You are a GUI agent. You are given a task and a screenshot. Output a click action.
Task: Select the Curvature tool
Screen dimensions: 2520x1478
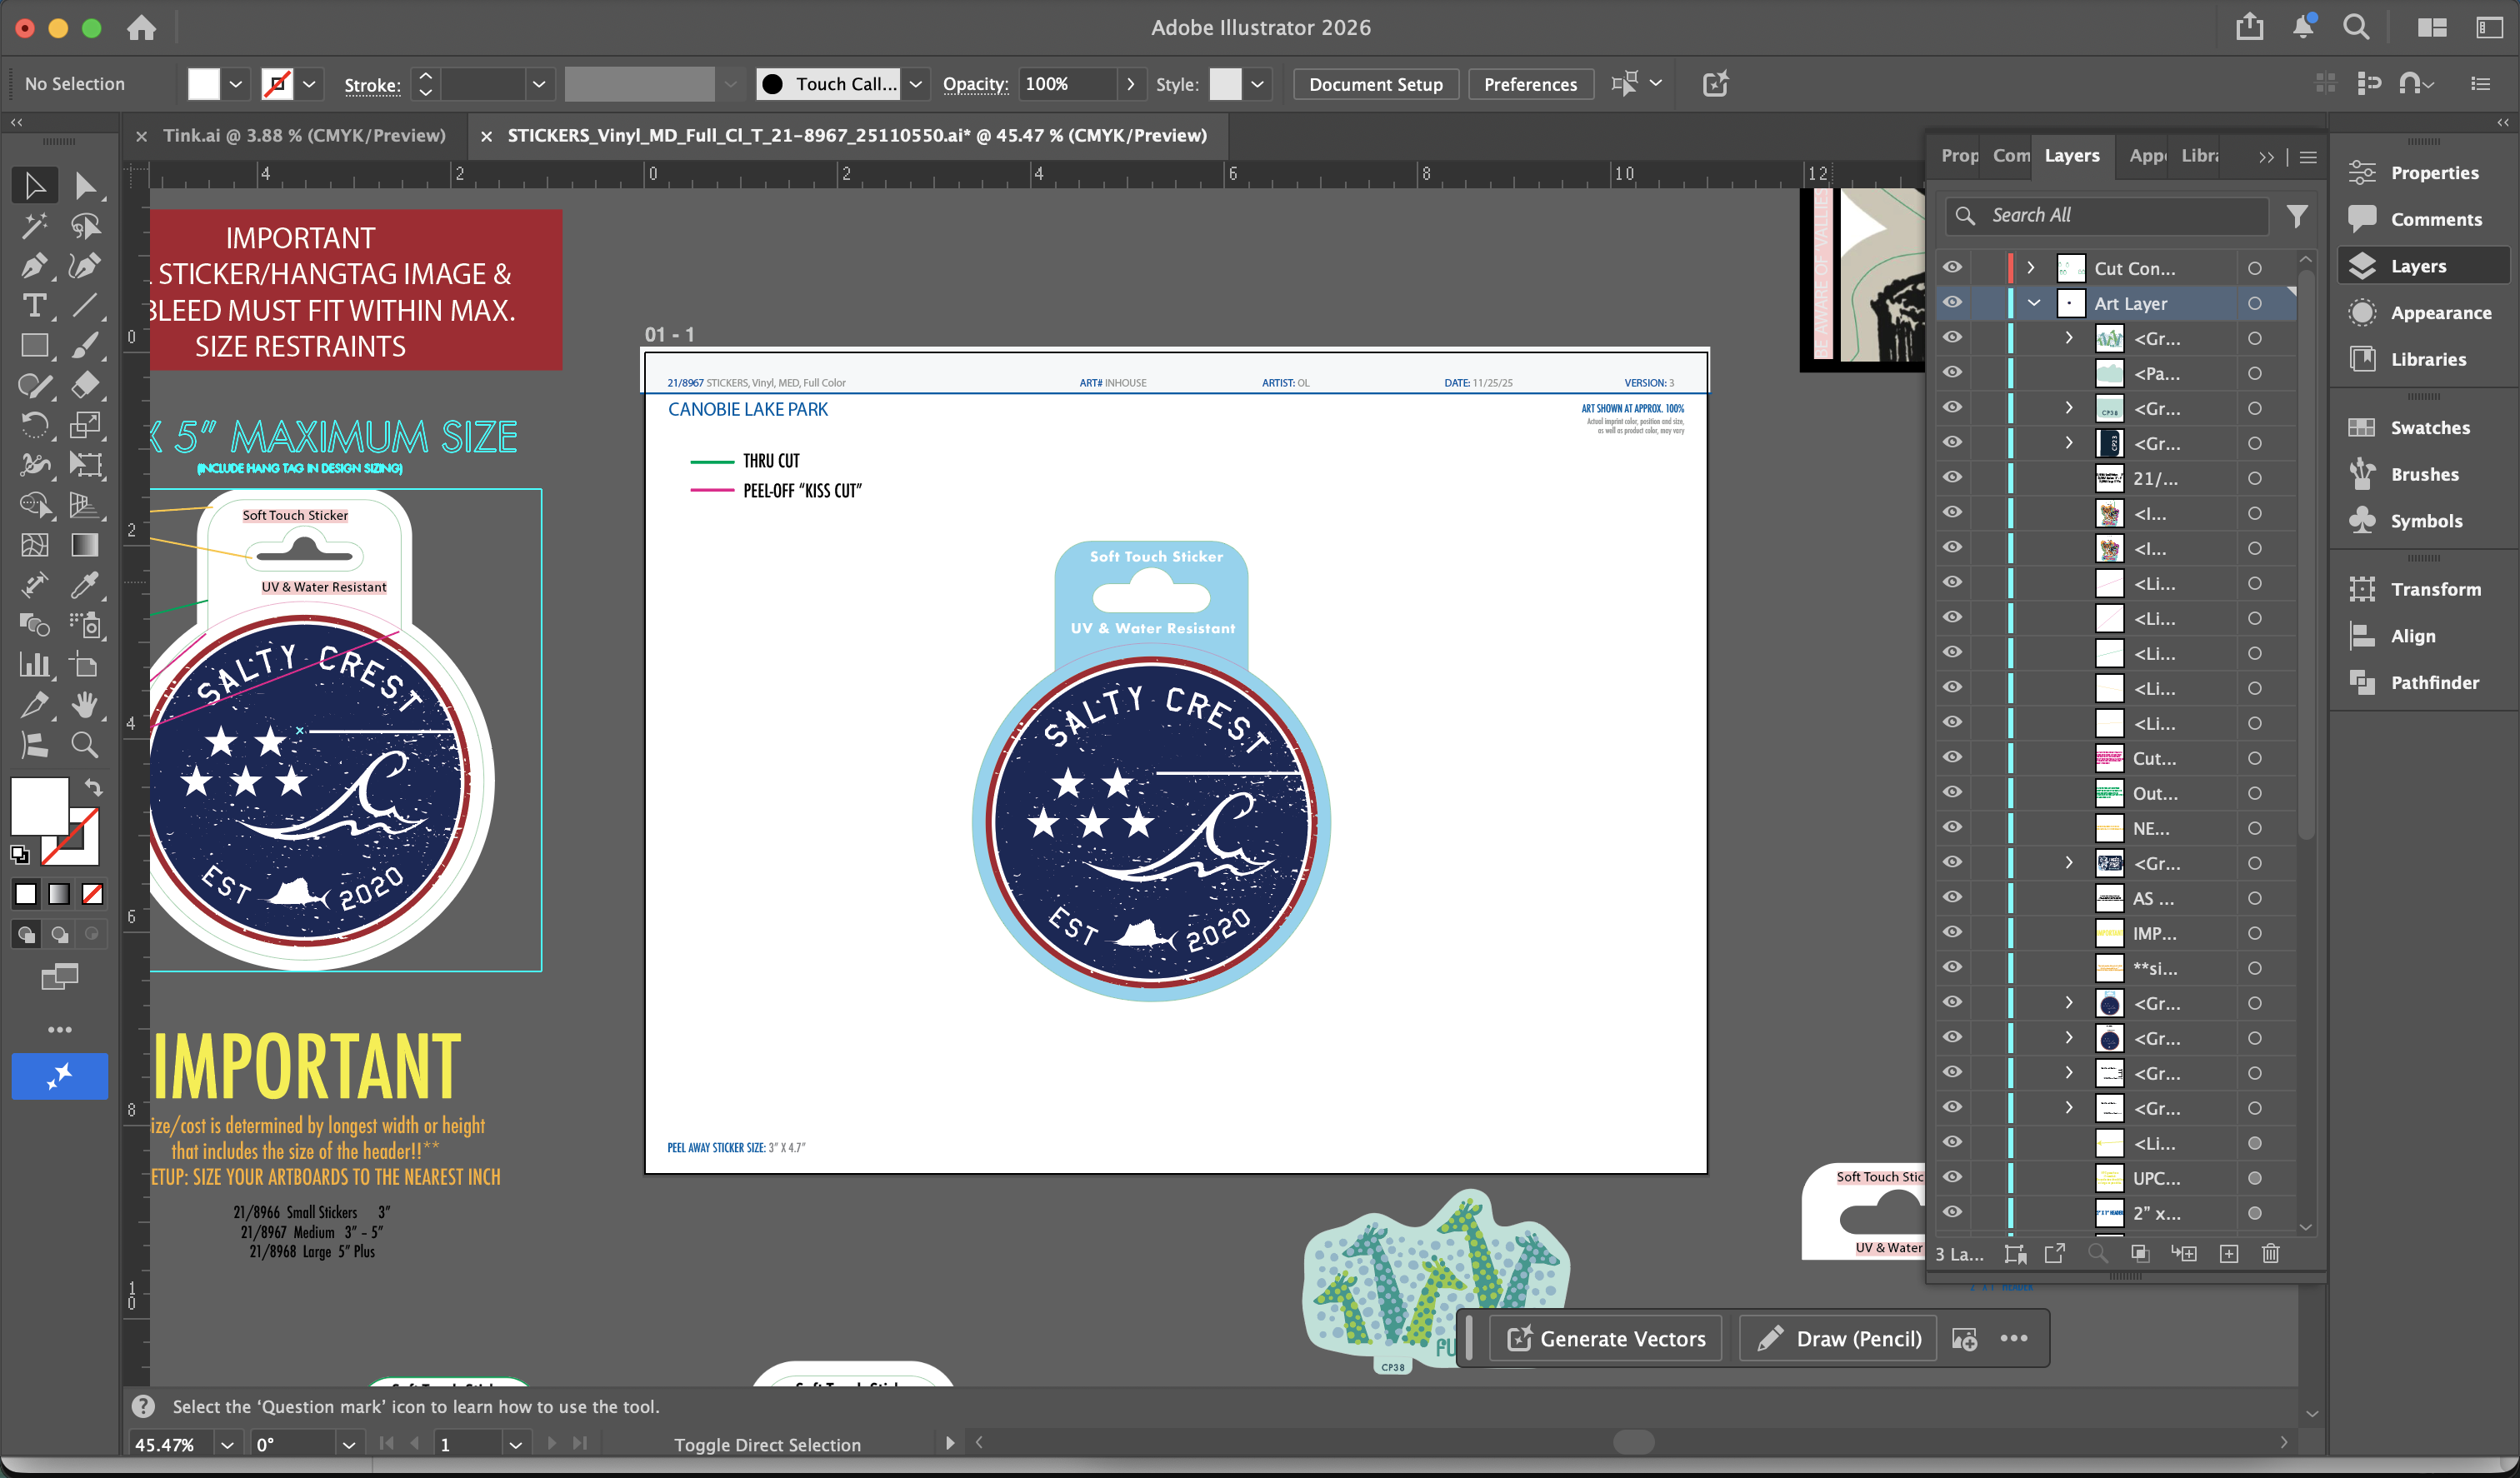point(85,266)
